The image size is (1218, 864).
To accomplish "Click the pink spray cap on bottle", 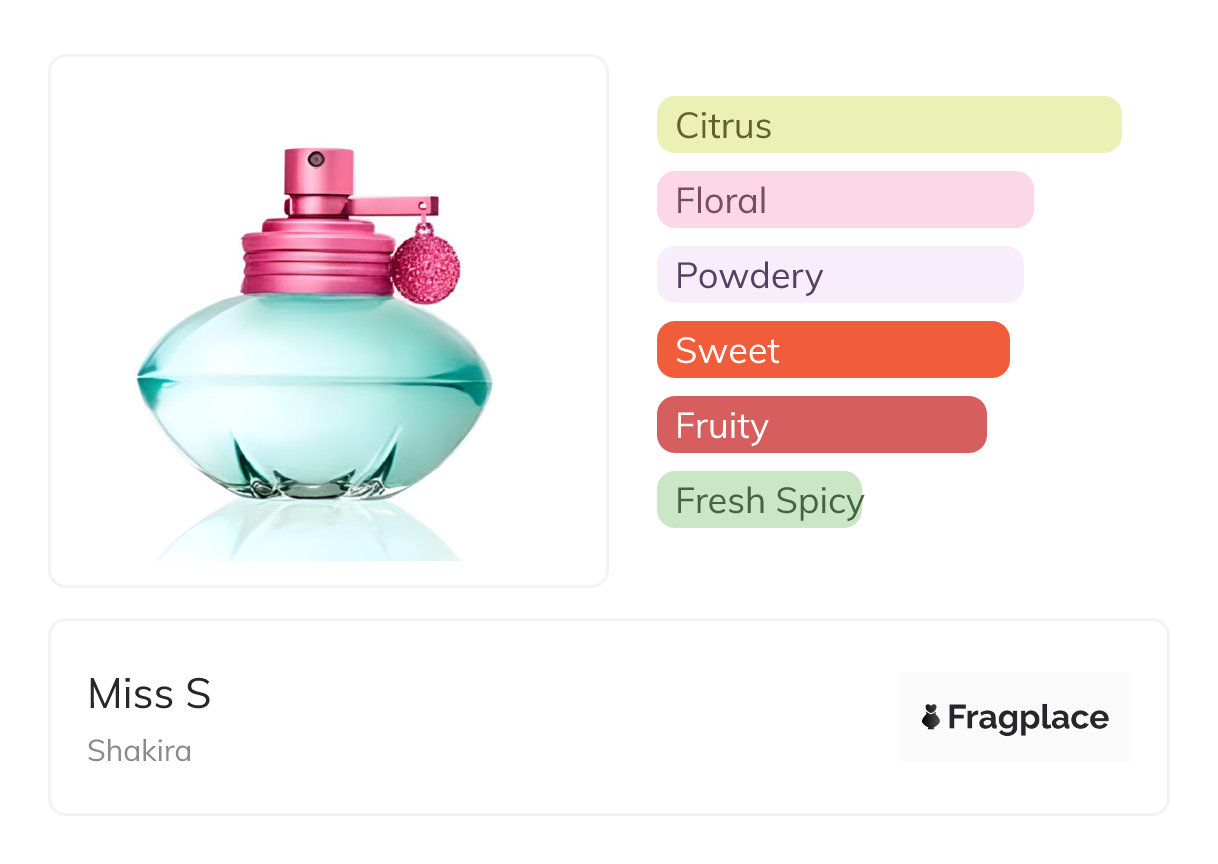I will pos(318,176).
